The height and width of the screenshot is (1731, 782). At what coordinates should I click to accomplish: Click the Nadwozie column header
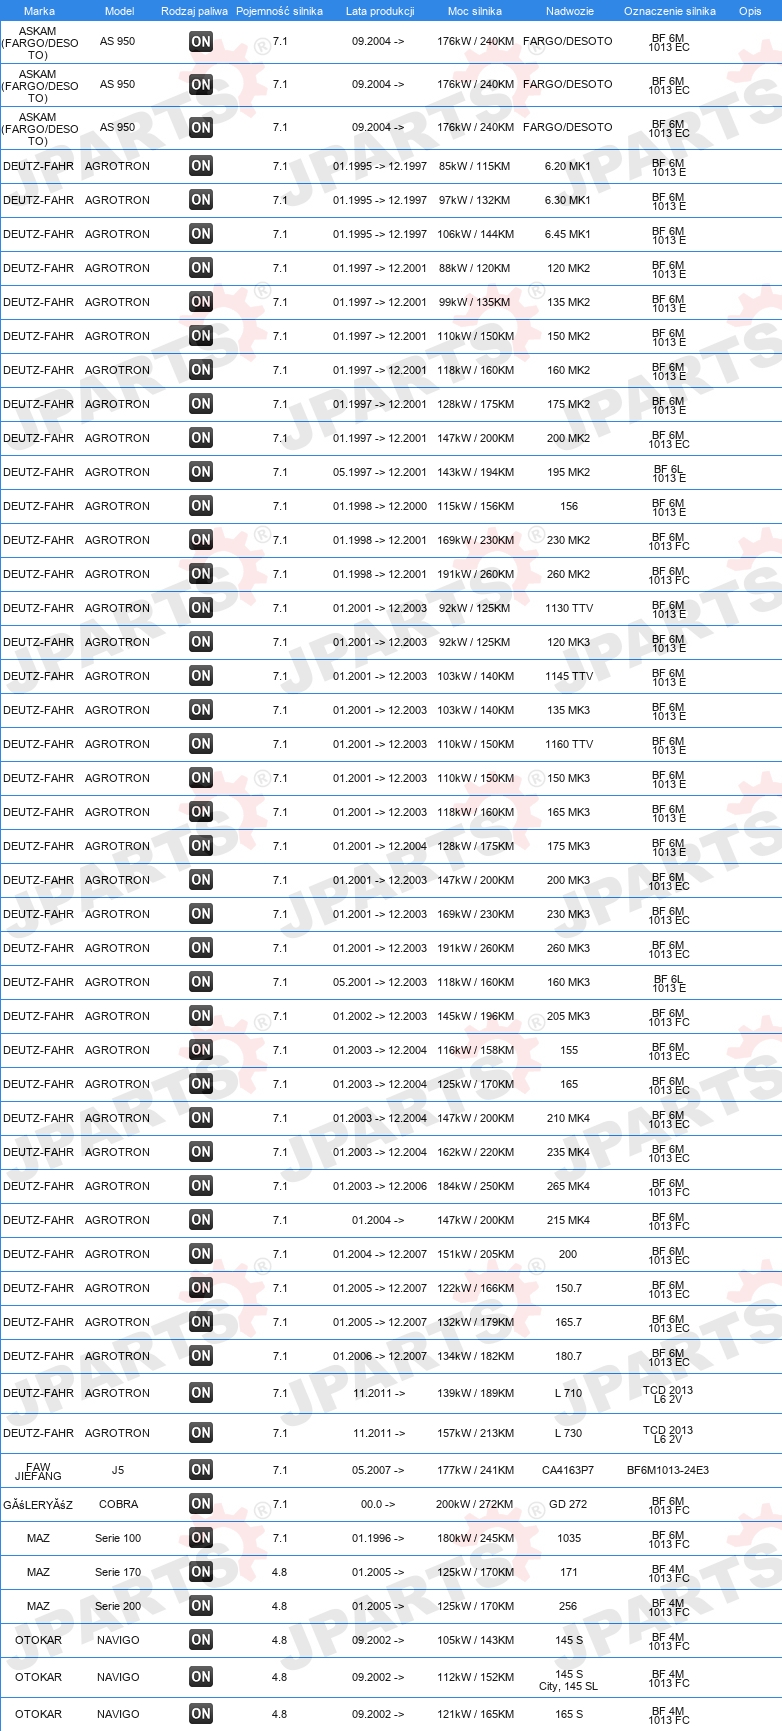tap(570, 11)
